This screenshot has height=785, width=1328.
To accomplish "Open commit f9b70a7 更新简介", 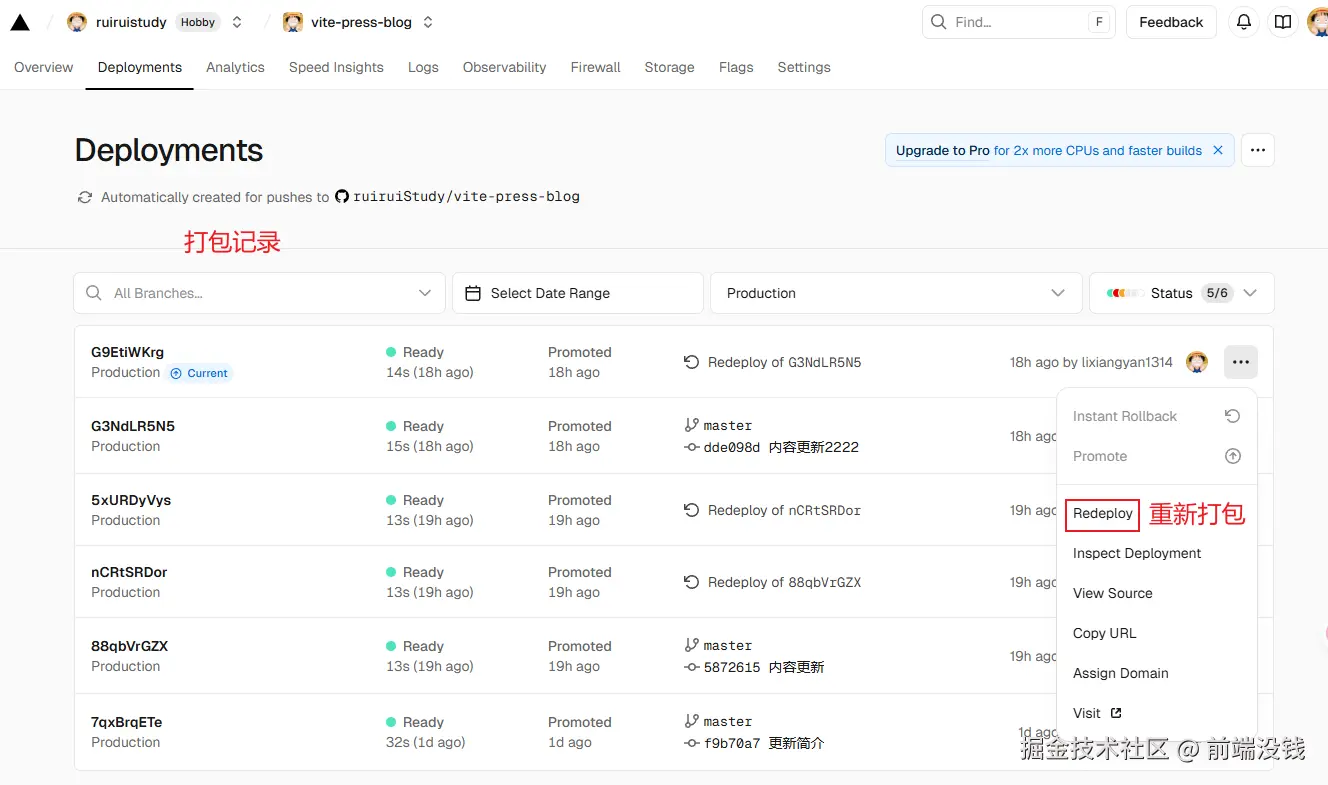I will pyautogui.click(x=764, y=743).
